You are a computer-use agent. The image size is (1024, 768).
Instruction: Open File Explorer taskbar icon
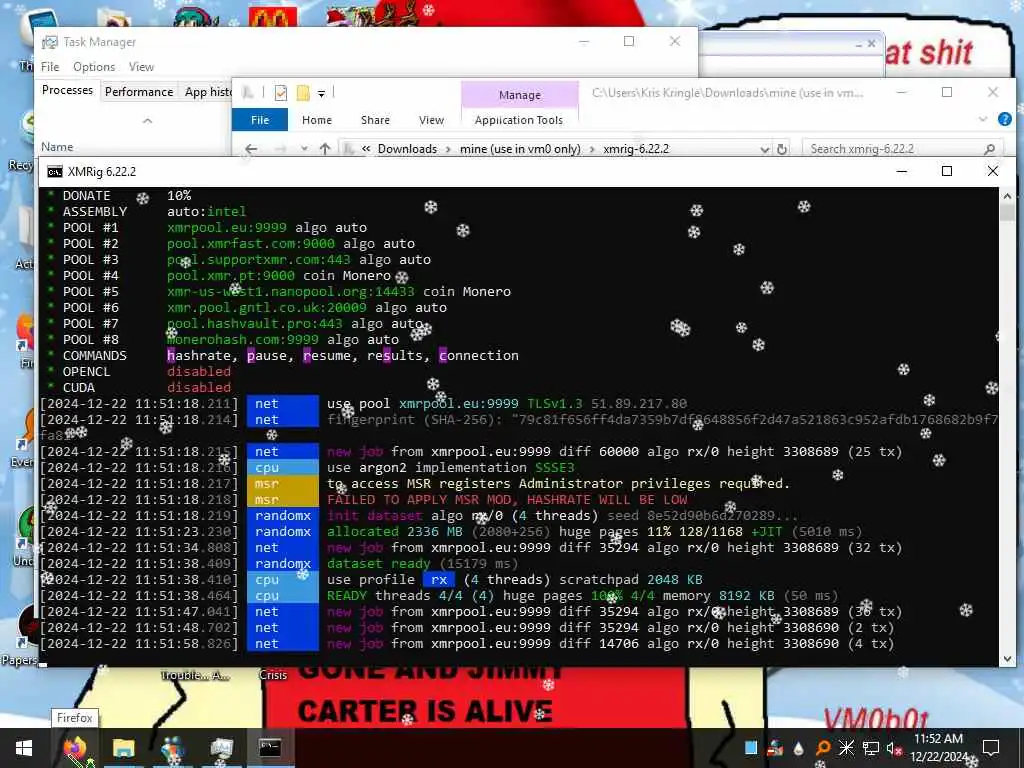[x=123, y=748]
